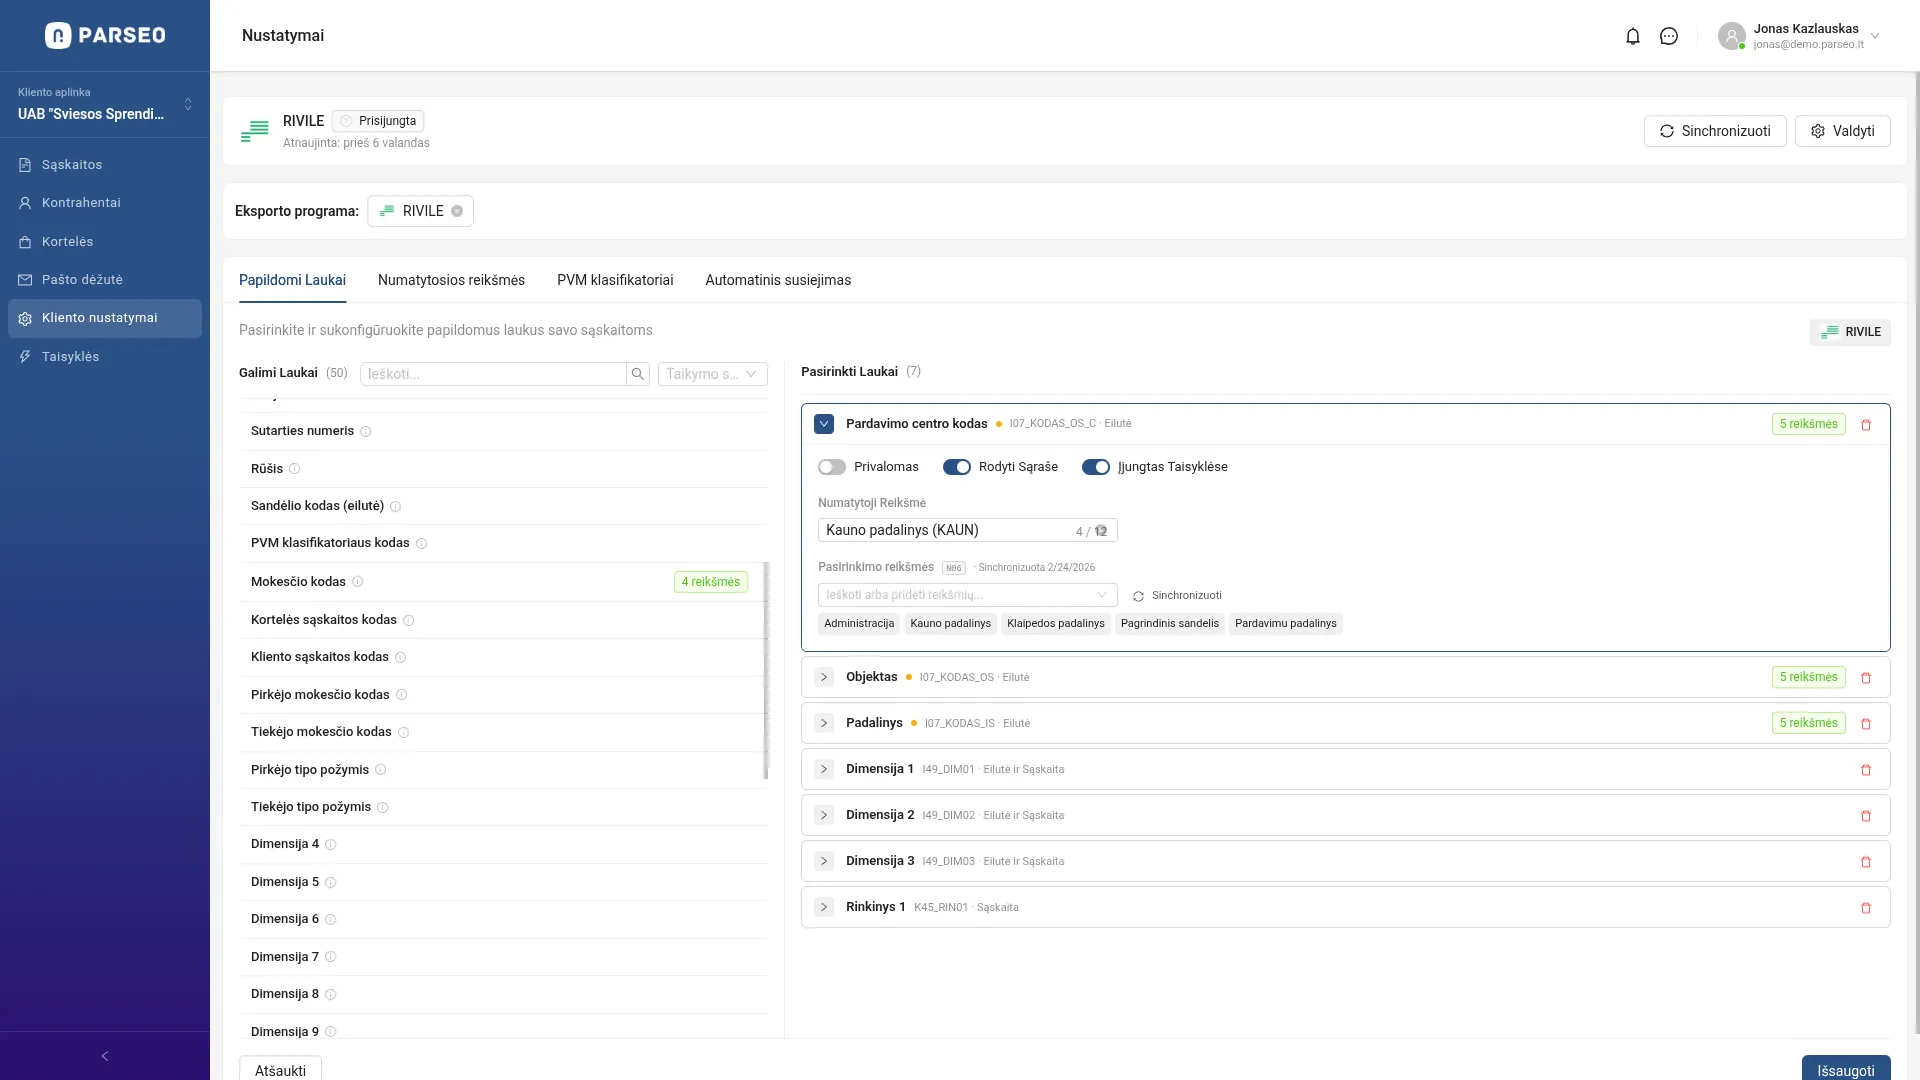Open the chat messages icon
The image size is (1920, 1080).
(1669, 36)
